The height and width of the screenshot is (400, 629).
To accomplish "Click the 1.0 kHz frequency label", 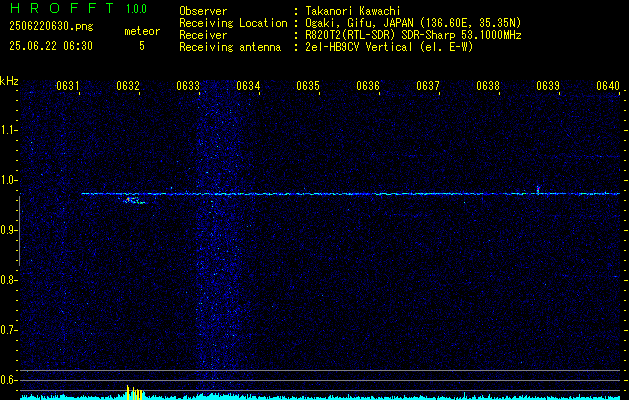I will [8, 180].
